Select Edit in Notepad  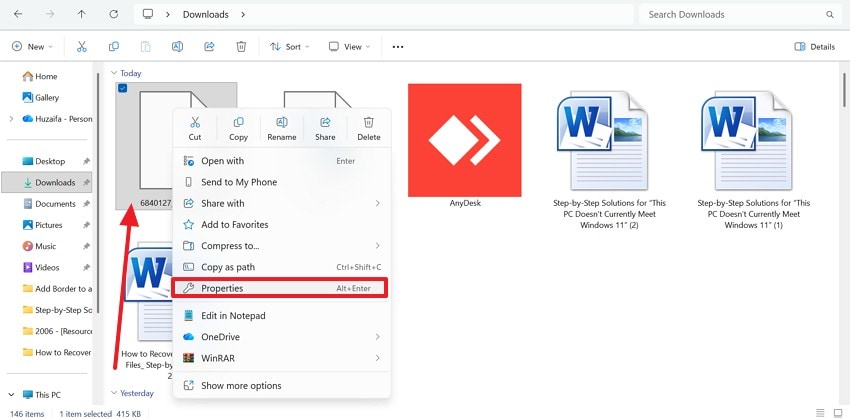pos(281,315)
